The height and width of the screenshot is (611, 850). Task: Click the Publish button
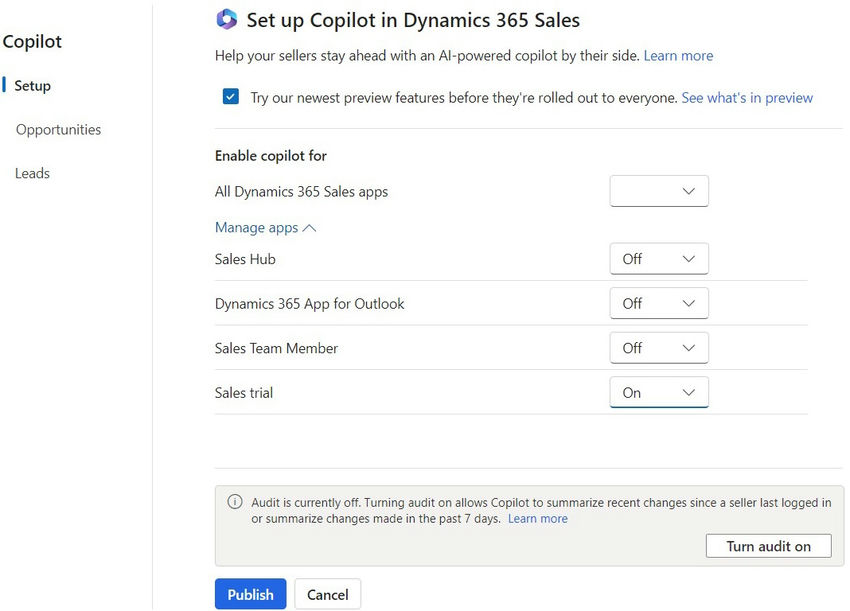(250, 594)
